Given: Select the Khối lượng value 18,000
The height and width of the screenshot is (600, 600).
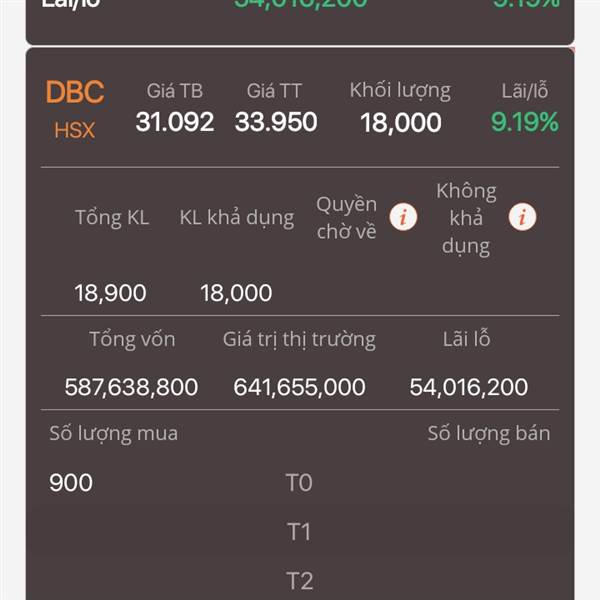Looking at the screenshot, I should [401, 123].
